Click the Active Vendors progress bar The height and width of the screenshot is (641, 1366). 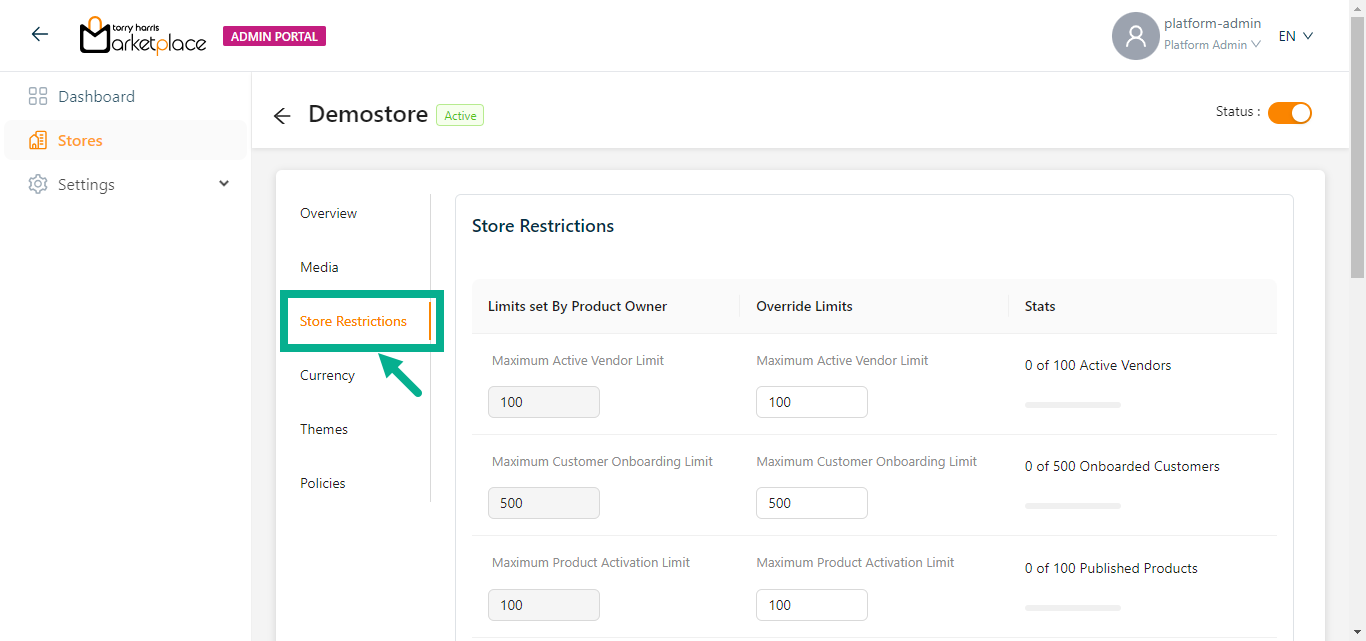tap(1072, 405)
